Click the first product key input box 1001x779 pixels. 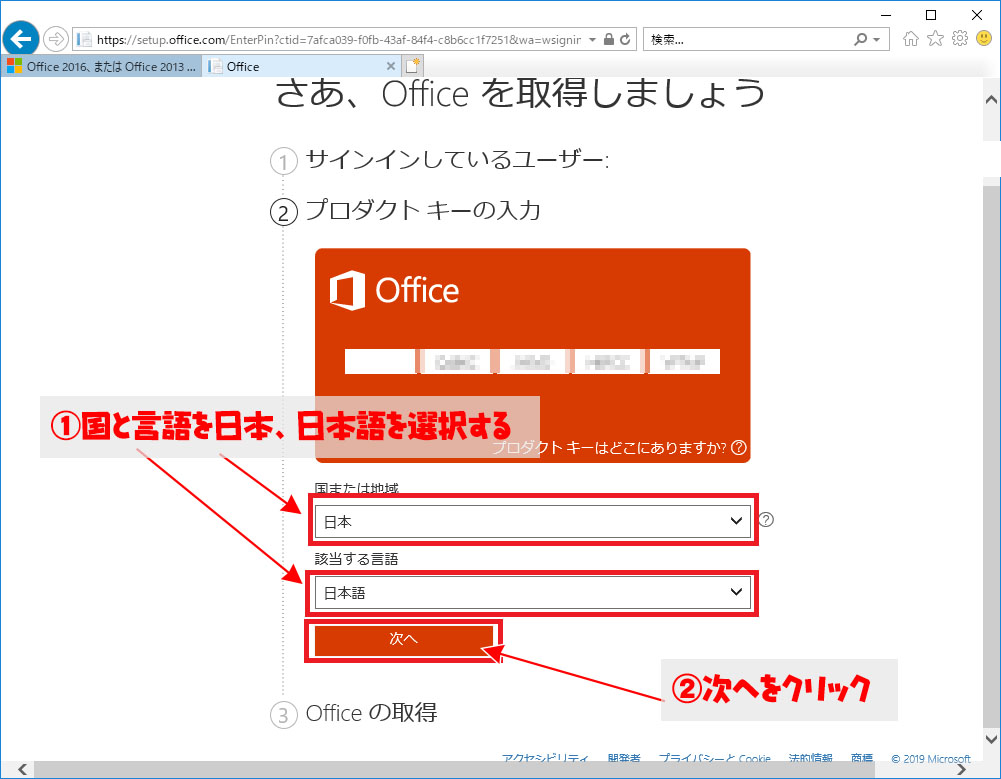click(x=380, y=361)
